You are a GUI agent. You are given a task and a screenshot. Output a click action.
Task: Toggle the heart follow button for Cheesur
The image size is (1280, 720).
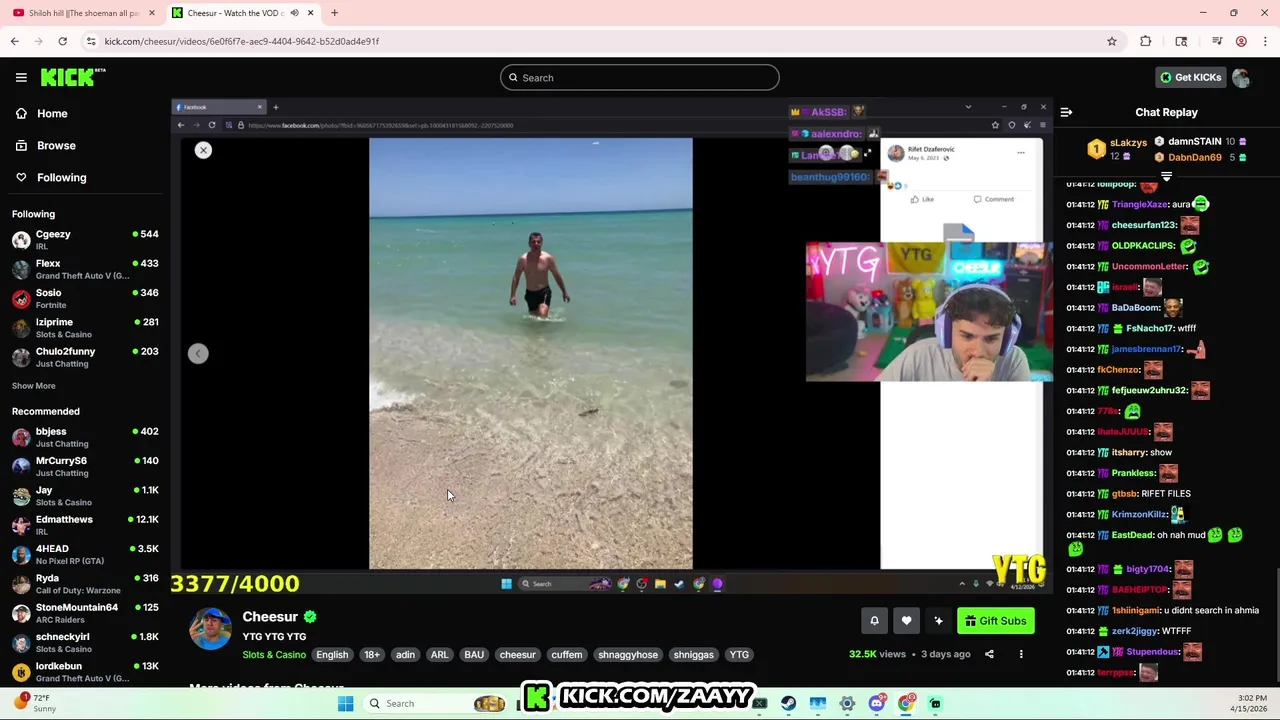906,621
